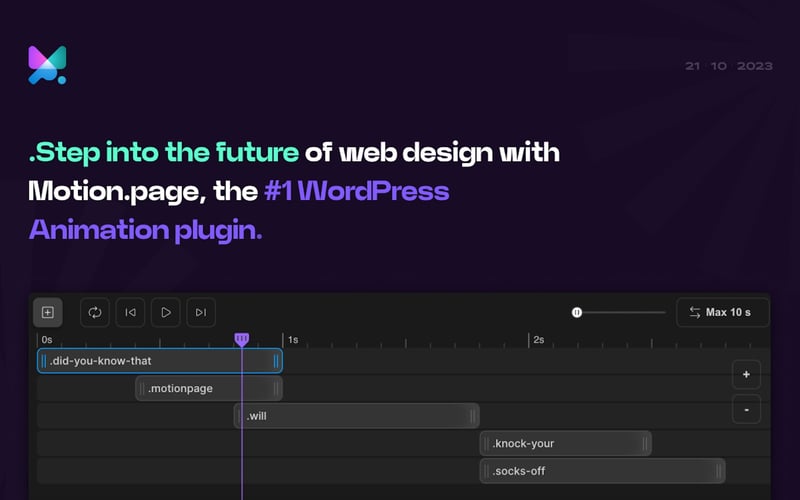Click the plus zoom-in button
Image resolution: width=800 pixels, height=500 pixels.
[746, 374]
